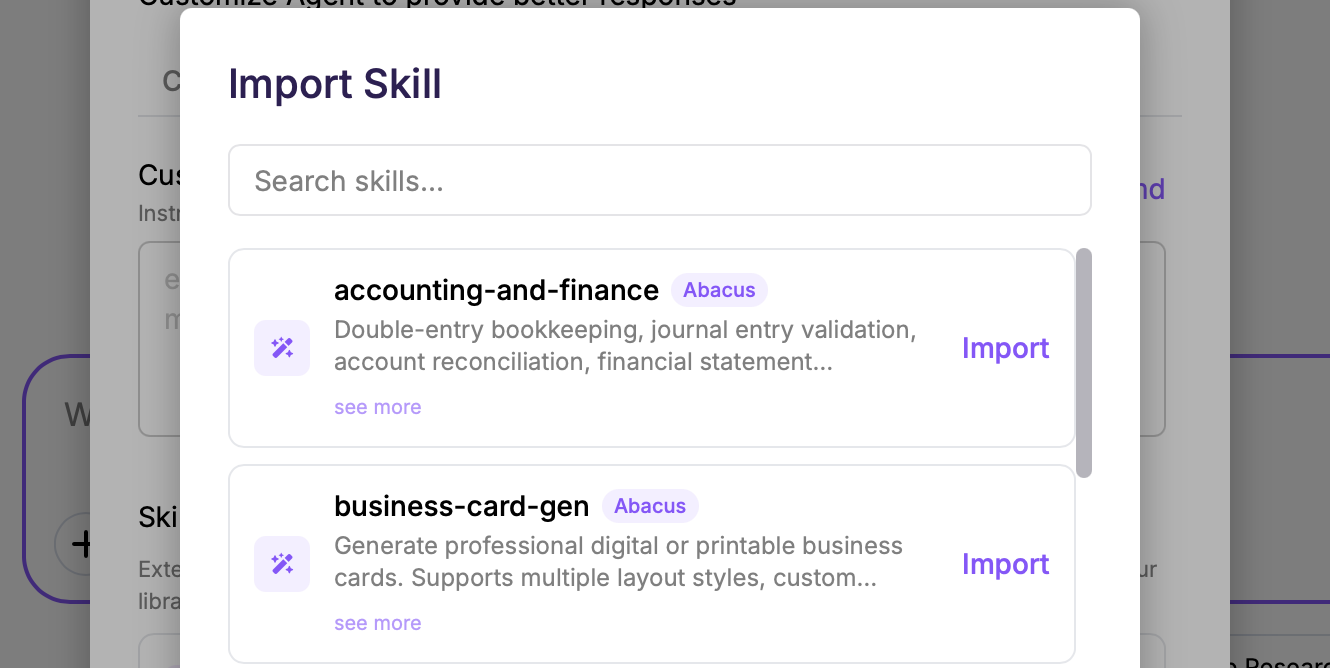Click the accounting-and-finance magic wand icon
This screenshot has width=1330, height=668.
pyautogui.click(x=282, y=348)
